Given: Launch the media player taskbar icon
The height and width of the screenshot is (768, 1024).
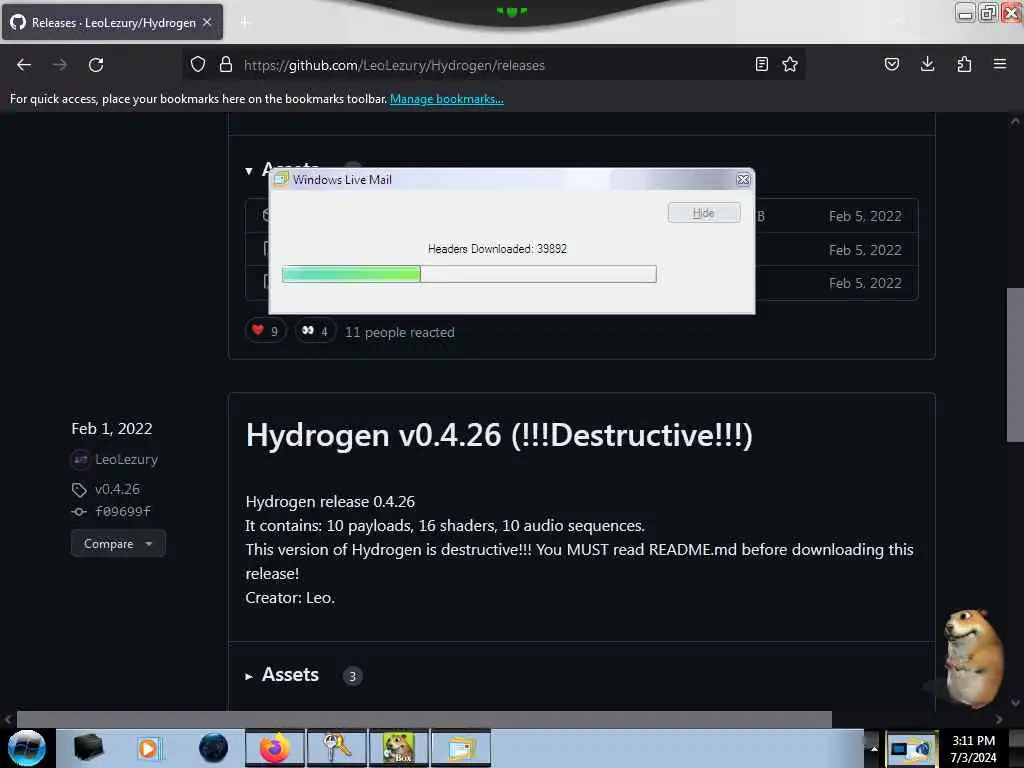Looking at the screenshot, I should coord(150,748).
